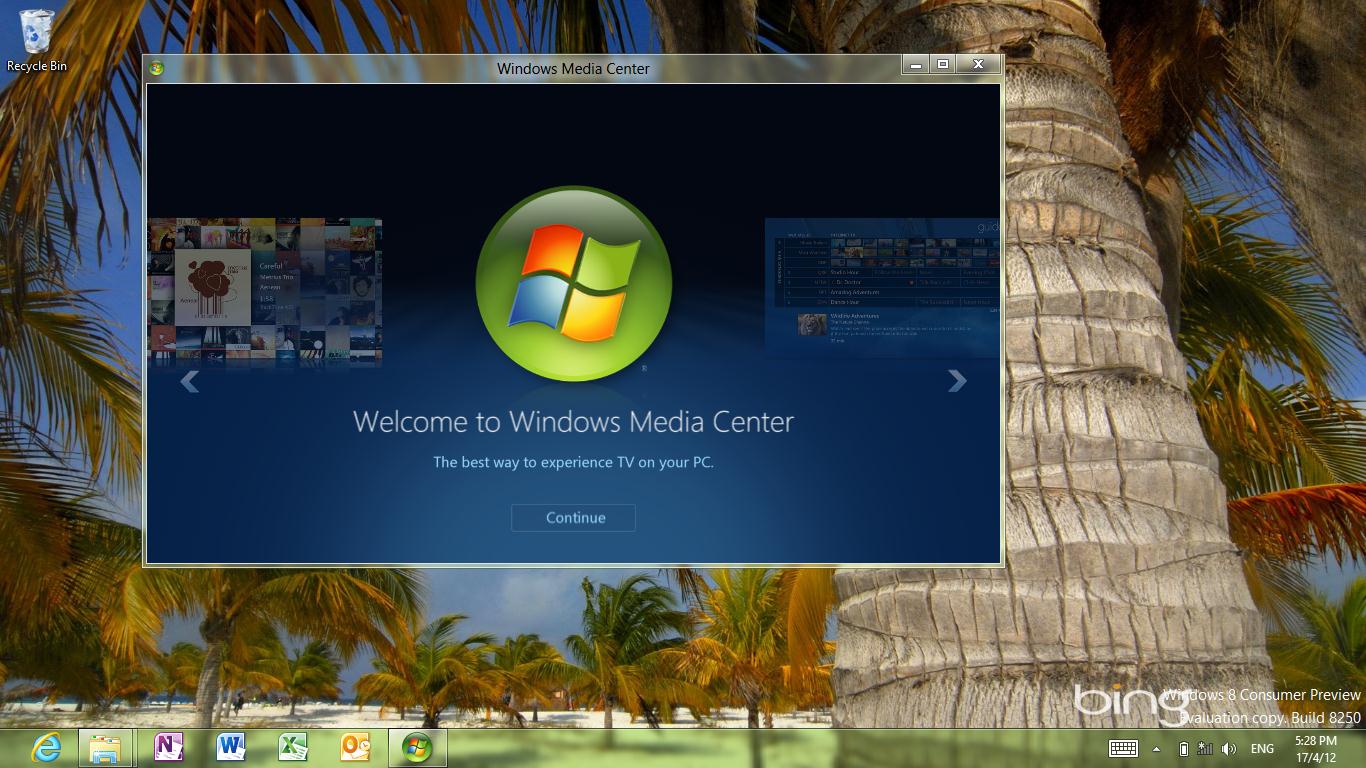This screenshot has width=1366, height=768.
Task: Open the touch keyboard from the system tray
Action: (1123, 748)
